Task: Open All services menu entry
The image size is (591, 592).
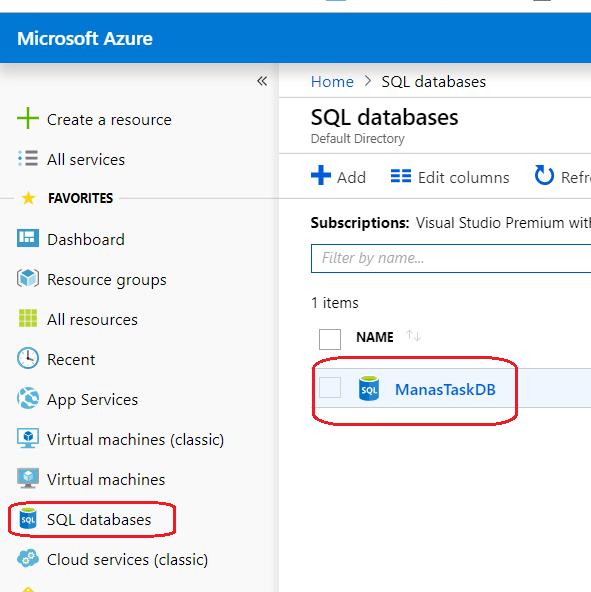Action: [x=86, y=160]
